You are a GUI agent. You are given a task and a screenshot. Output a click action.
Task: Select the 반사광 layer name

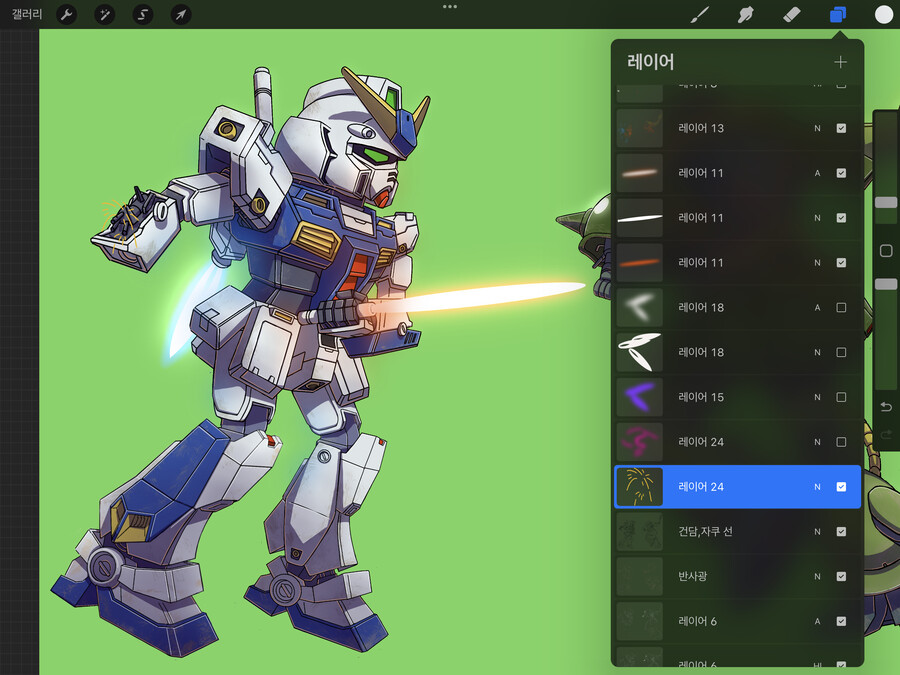point(692,576)
